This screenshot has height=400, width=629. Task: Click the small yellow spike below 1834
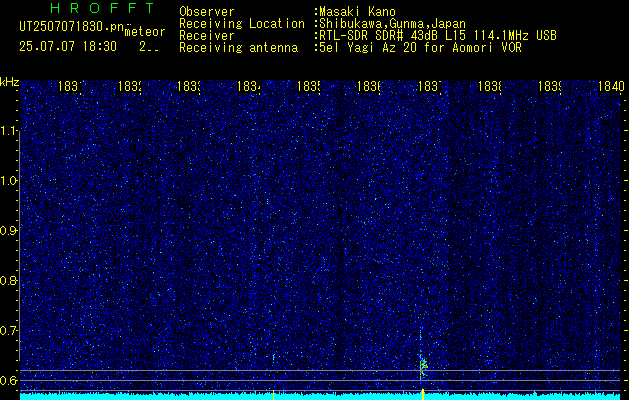pyautogui.click(x=273, y=395)
